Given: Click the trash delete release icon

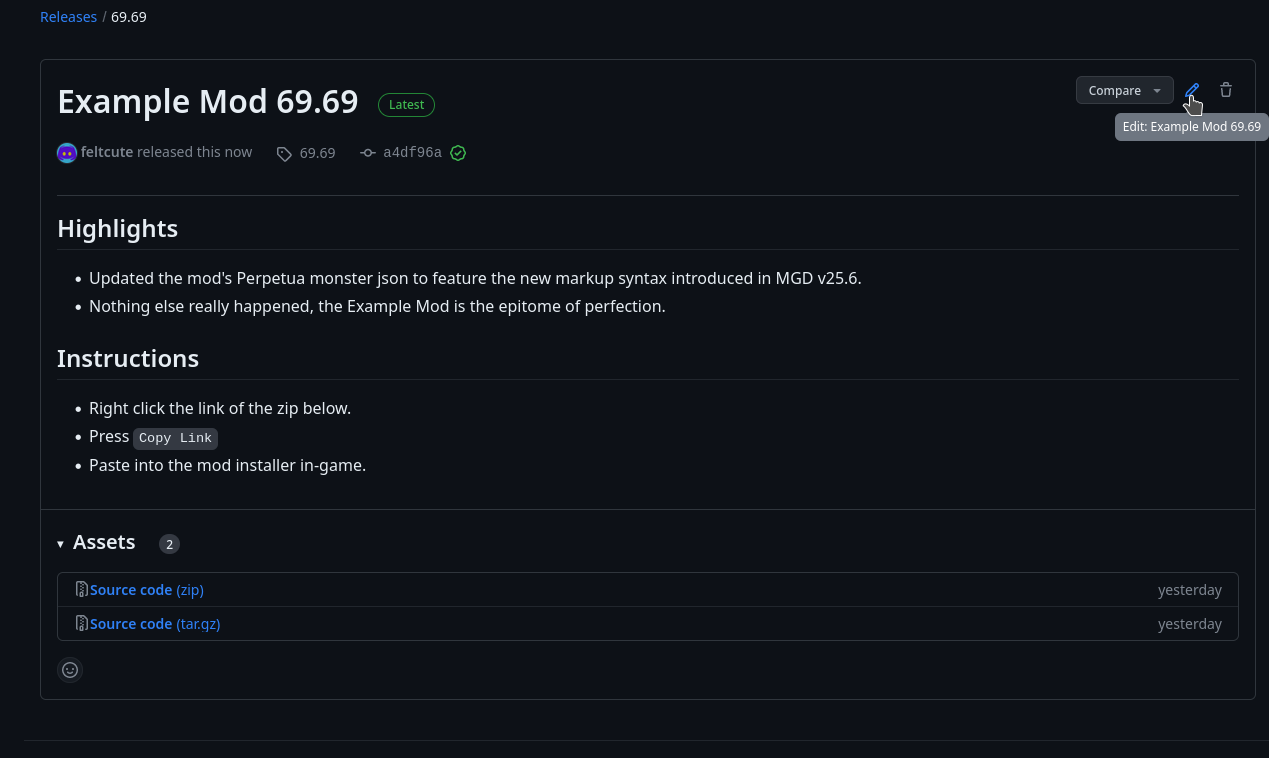Looking at the screenshot, I should (x=1226, y=90).
